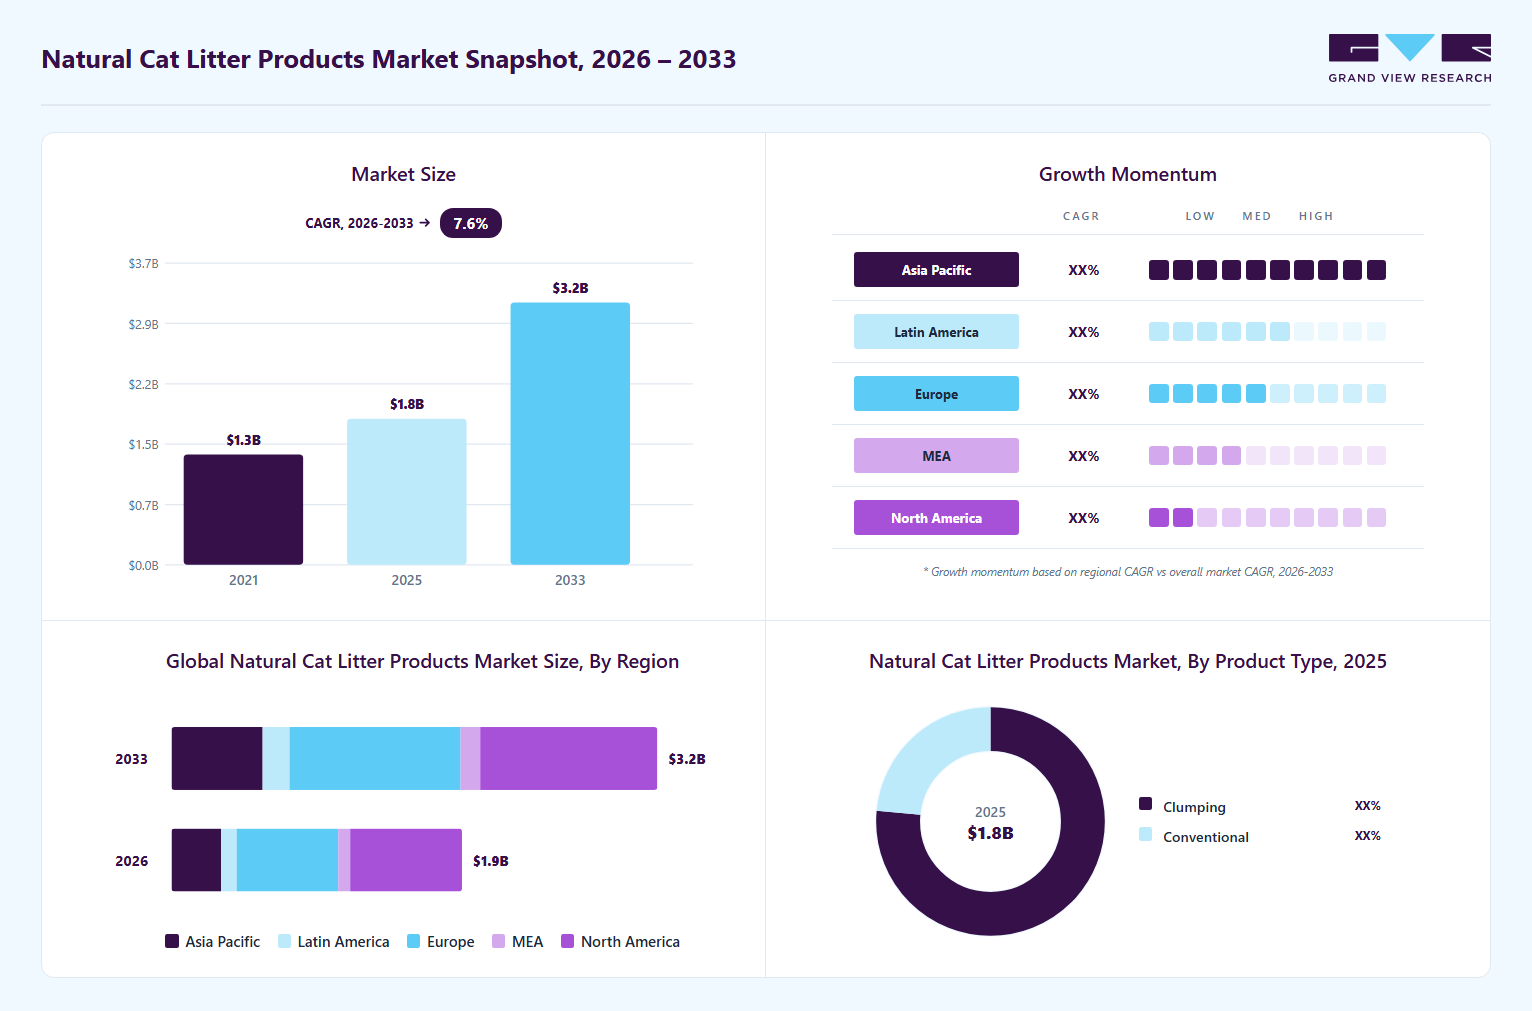Select the North America region label

(x=936, y=518)
